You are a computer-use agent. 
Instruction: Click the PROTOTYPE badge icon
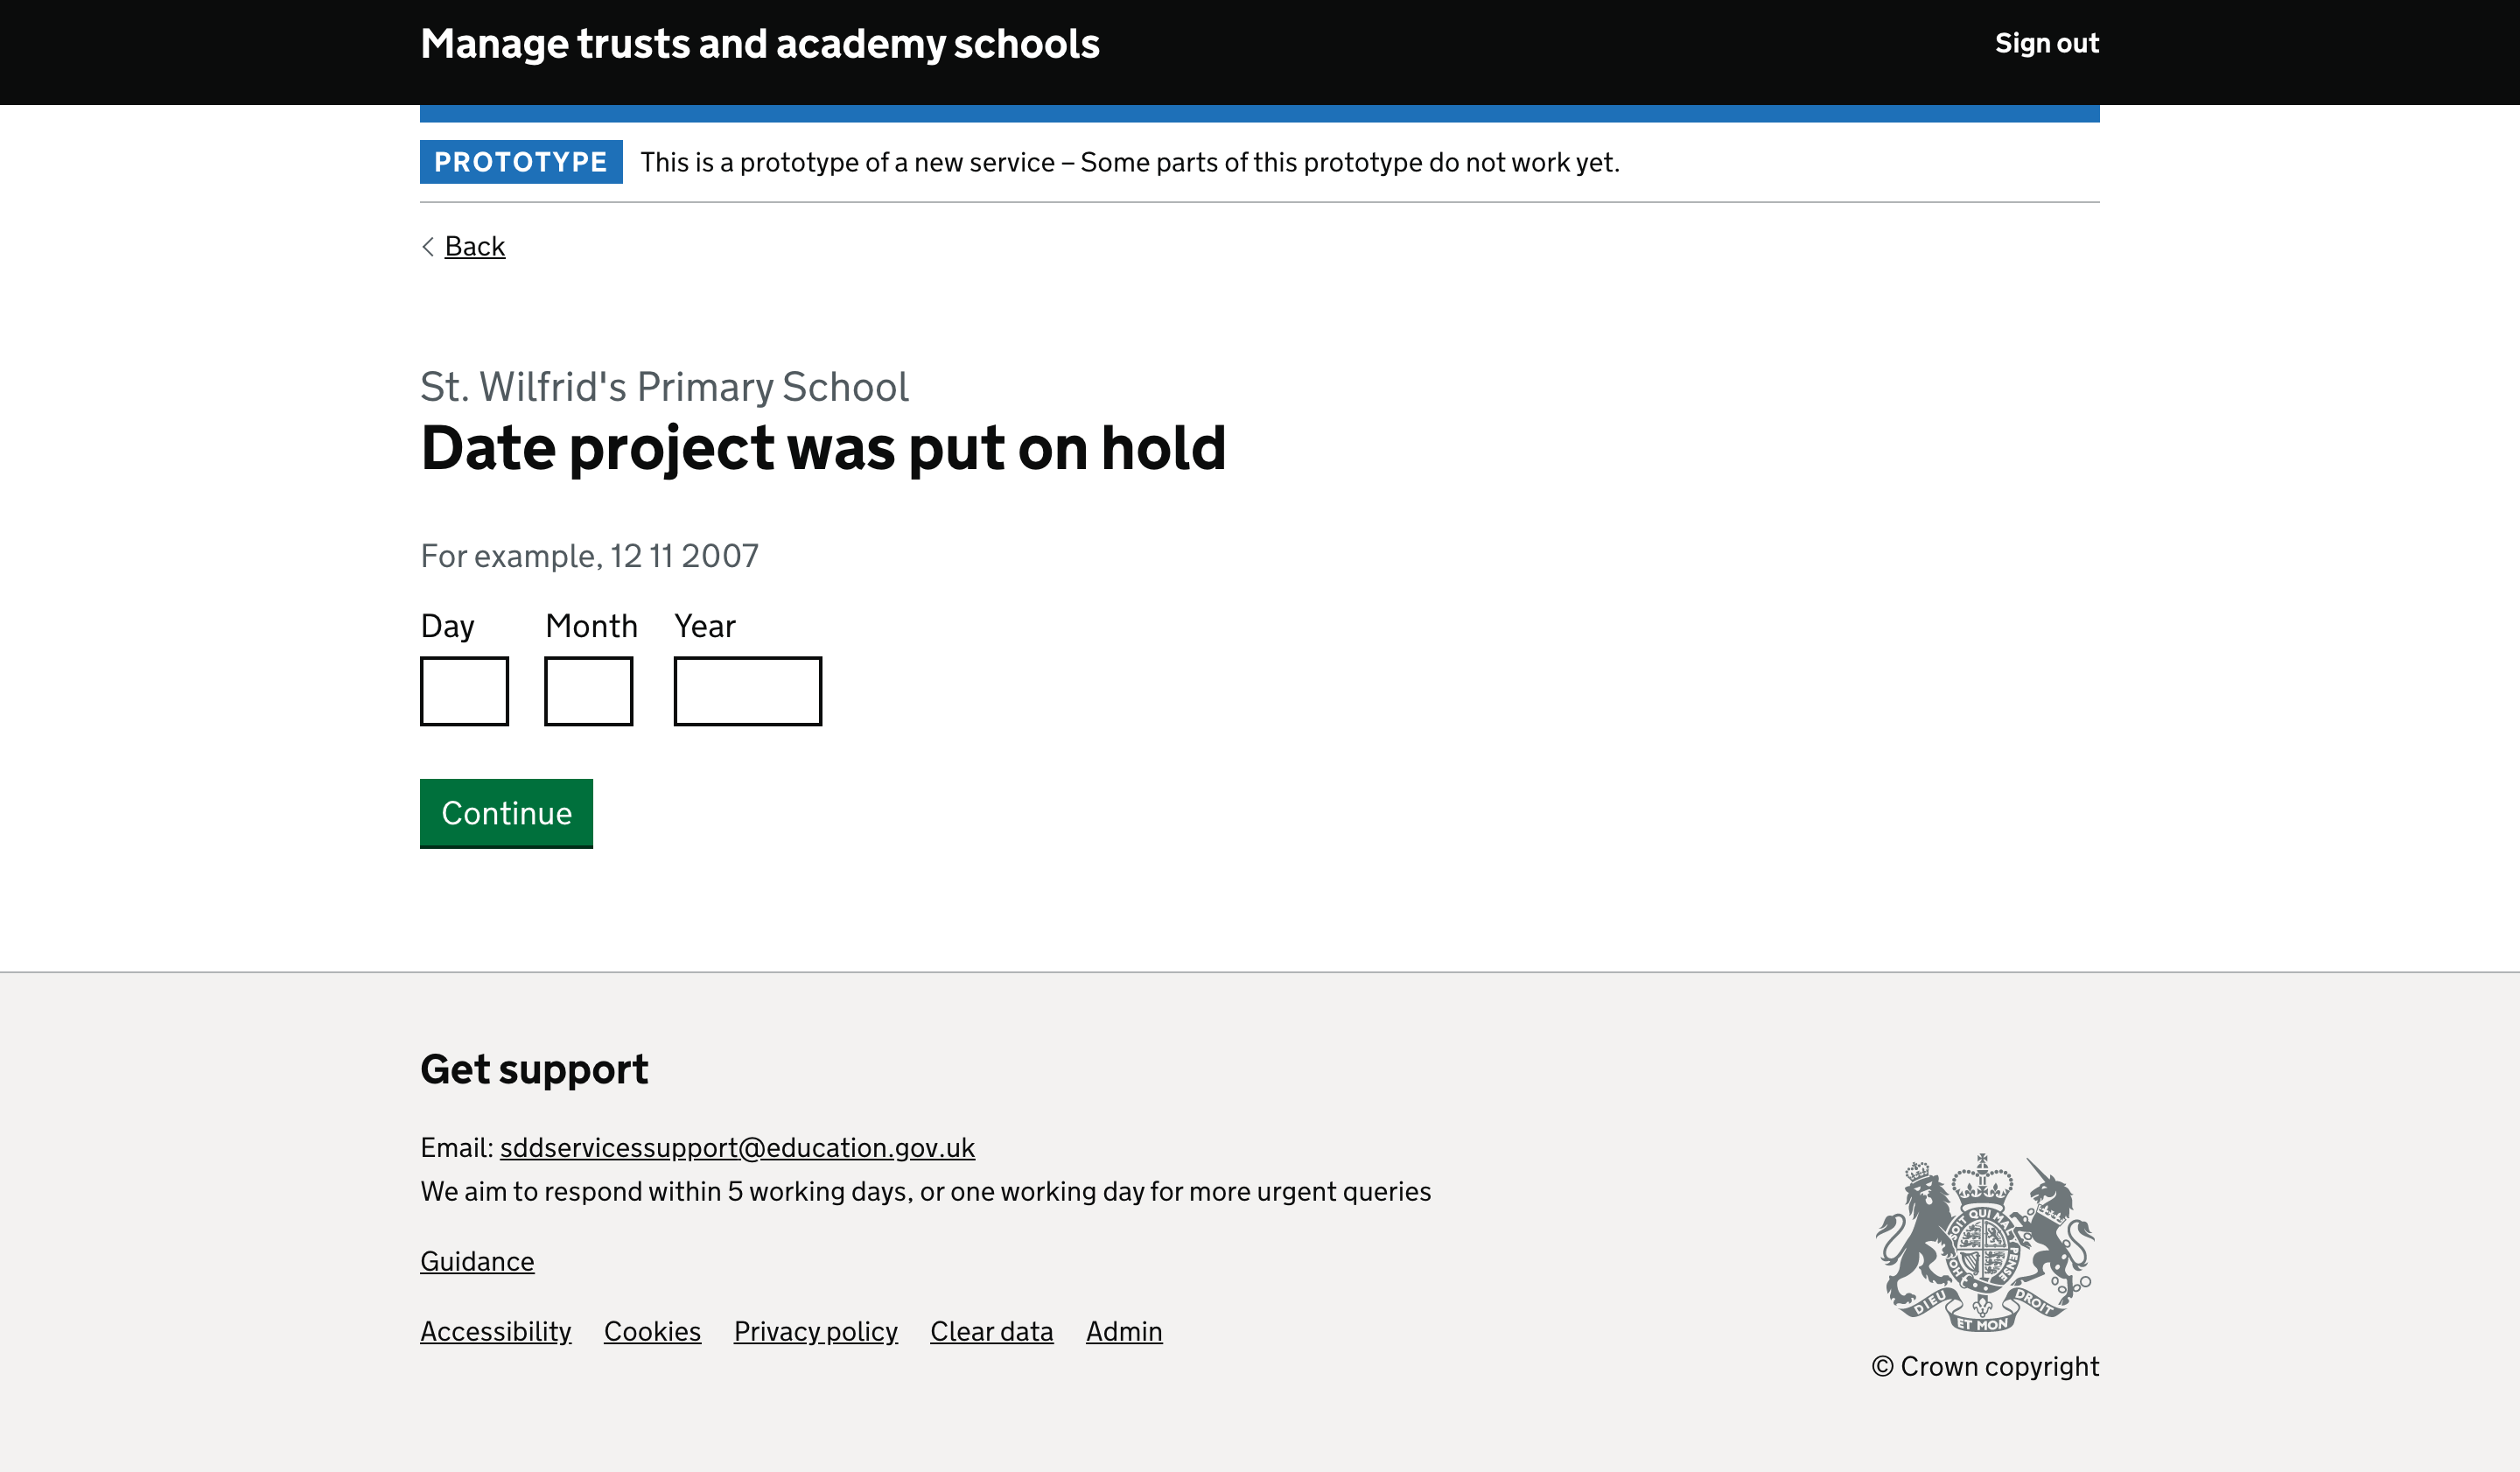tap(520, 159)
